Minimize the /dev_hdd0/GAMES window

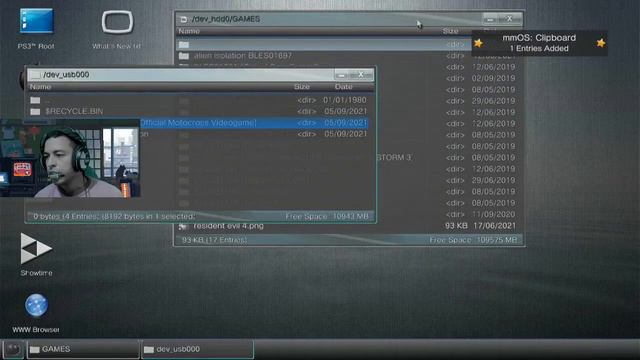click(490, 19)
